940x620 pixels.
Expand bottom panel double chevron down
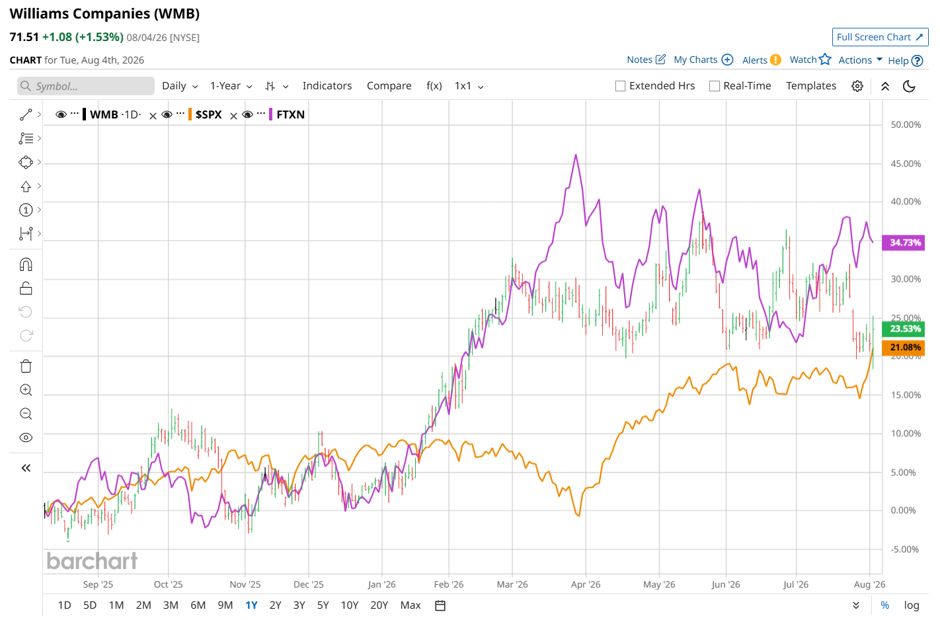coord(856,606)
